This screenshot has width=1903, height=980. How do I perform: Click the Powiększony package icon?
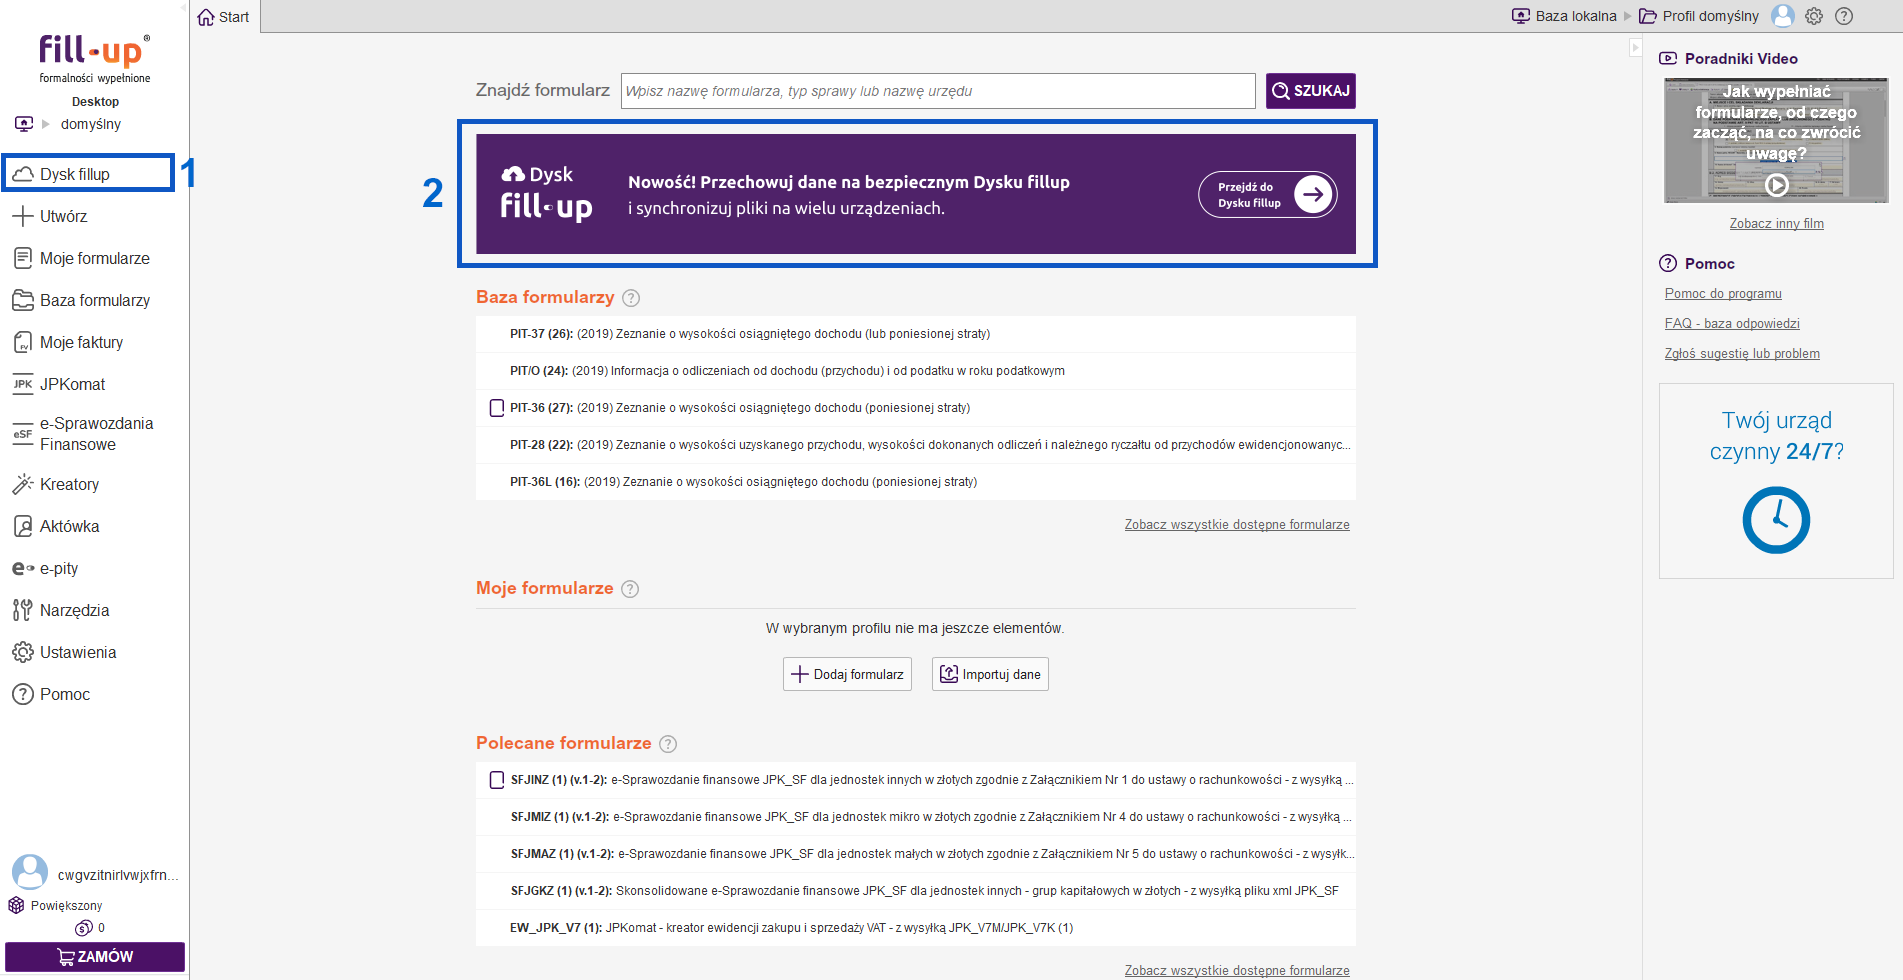(x=16, y=905)
